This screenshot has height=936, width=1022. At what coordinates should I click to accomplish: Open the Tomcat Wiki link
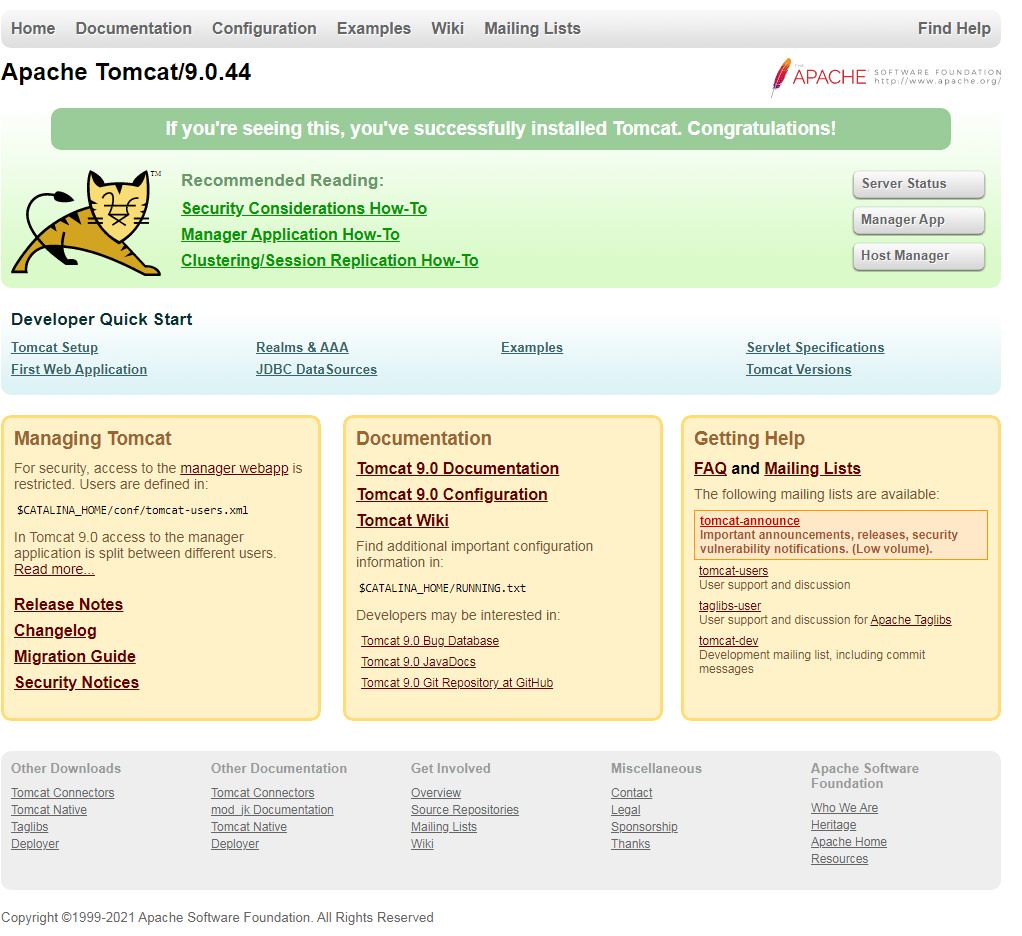click(402, 521)
